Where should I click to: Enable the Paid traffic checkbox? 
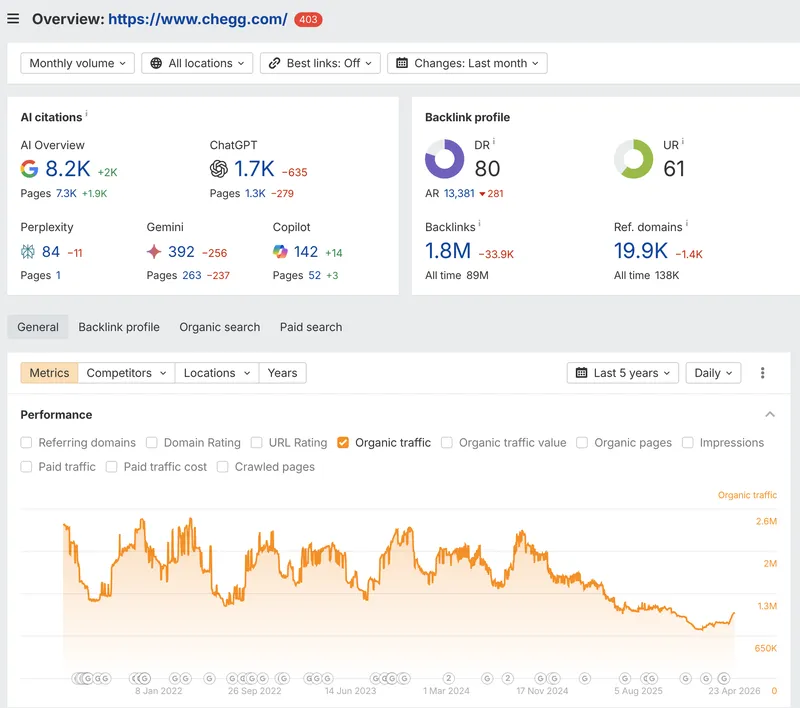tap(26, 467)
